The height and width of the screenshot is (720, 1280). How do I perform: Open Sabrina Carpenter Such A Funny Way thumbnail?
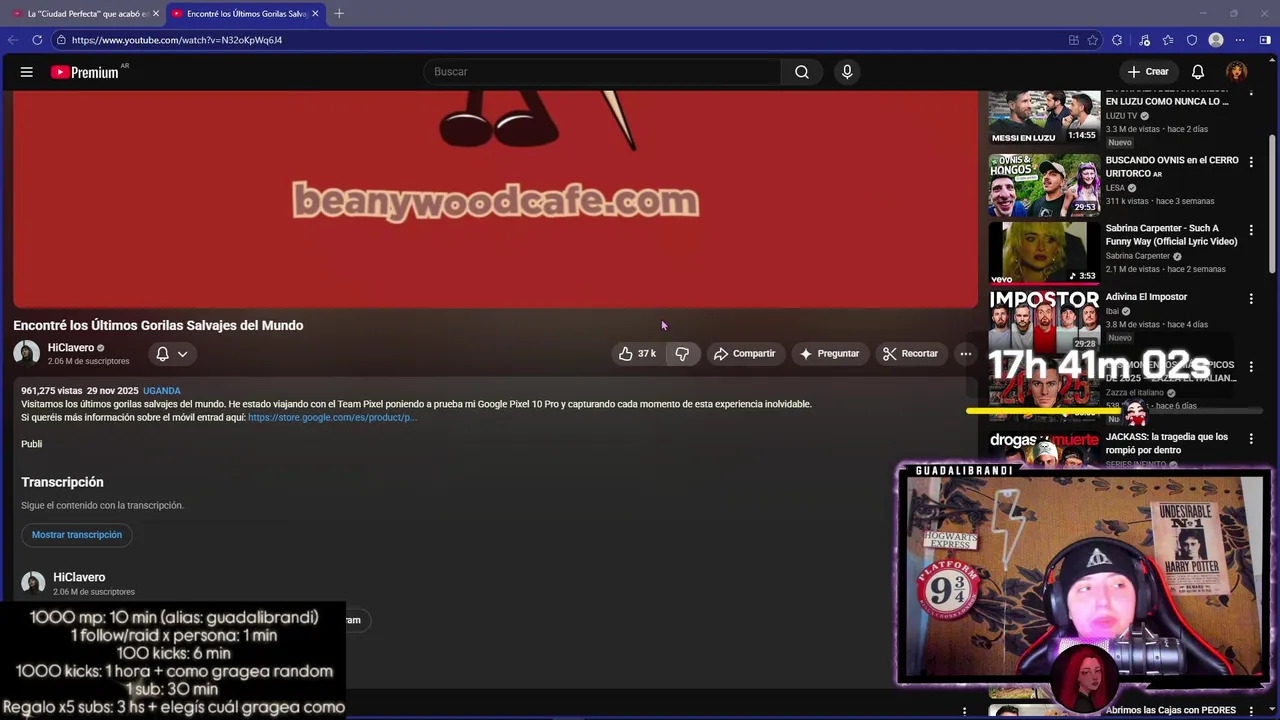(1044, 253)
